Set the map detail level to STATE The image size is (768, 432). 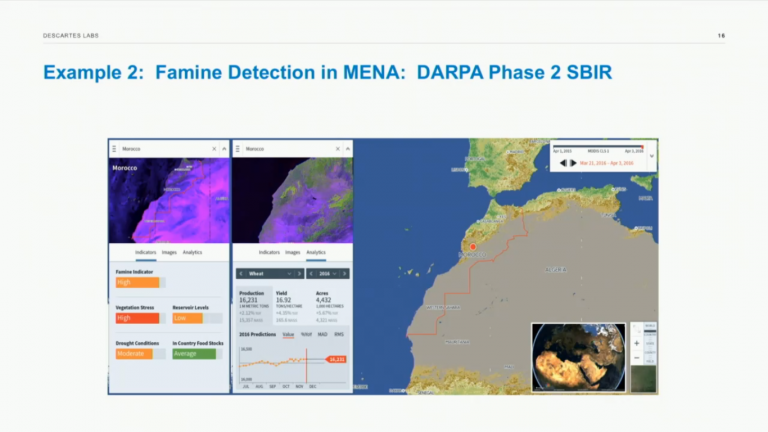pyautogui.click(x=650, y=343)
